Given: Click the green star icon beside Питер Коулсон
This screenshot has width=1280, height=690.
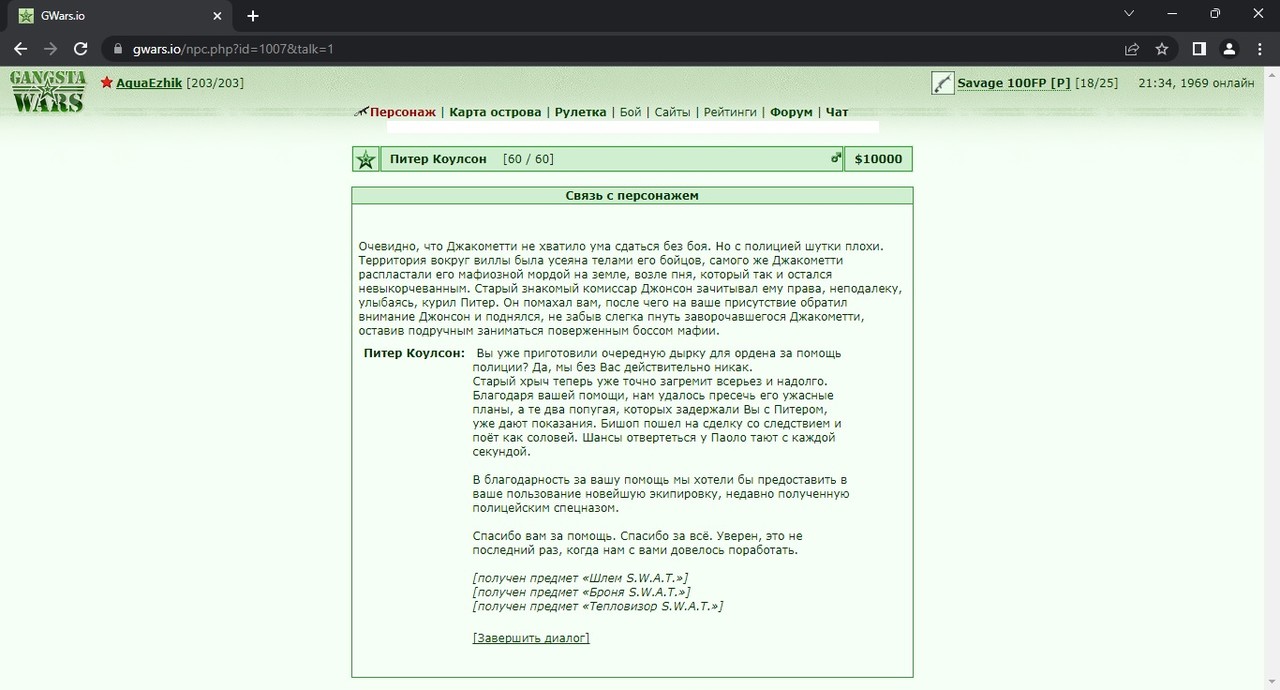Looking at the screenshot, I should pyautogui.click(x=366, y=160).
